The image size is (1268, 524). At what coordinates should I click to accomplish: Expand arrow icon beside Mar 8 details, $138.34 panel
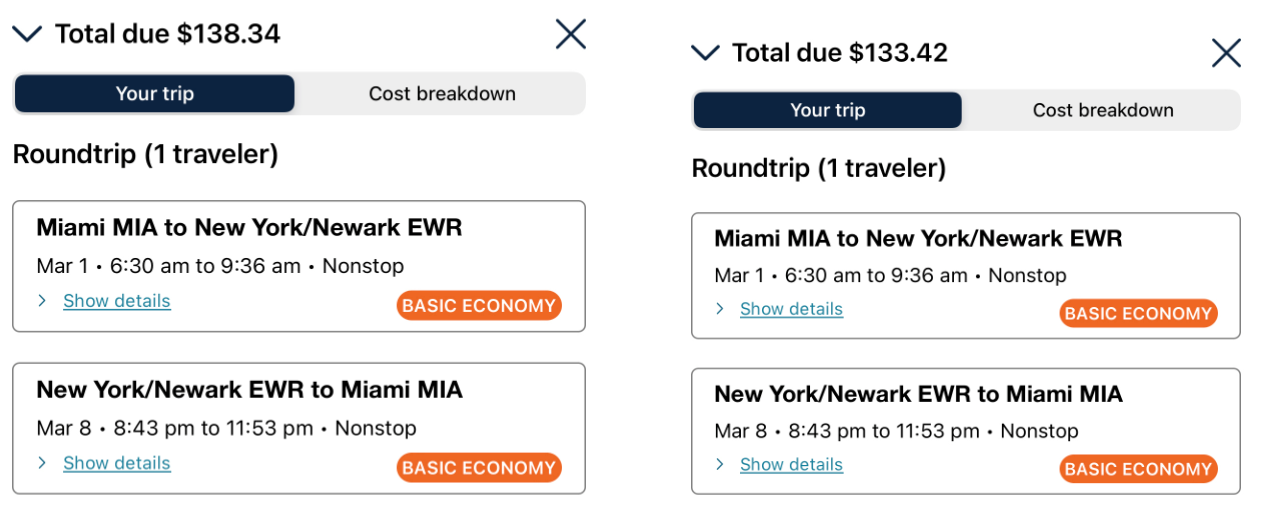pos(42,463)
